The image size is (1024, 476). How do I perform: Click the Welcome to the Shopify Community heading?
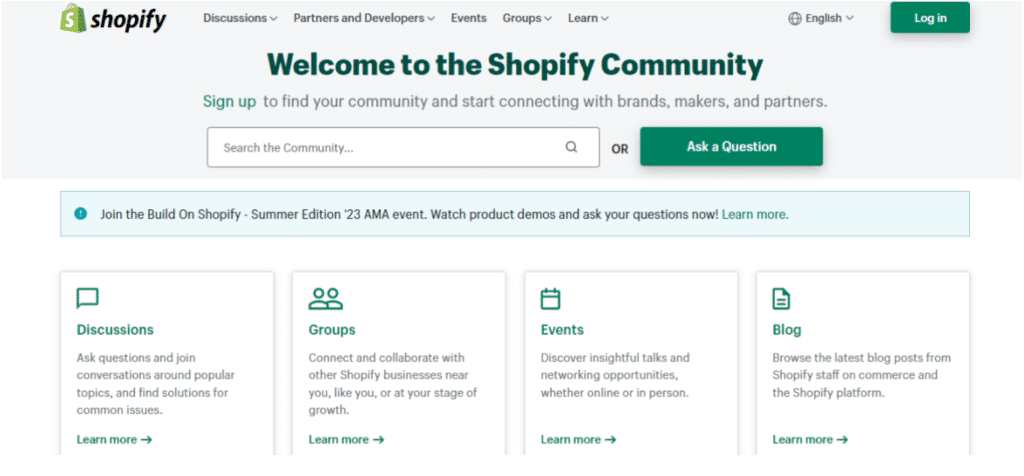pyautogui.click(x=515, y=65)
